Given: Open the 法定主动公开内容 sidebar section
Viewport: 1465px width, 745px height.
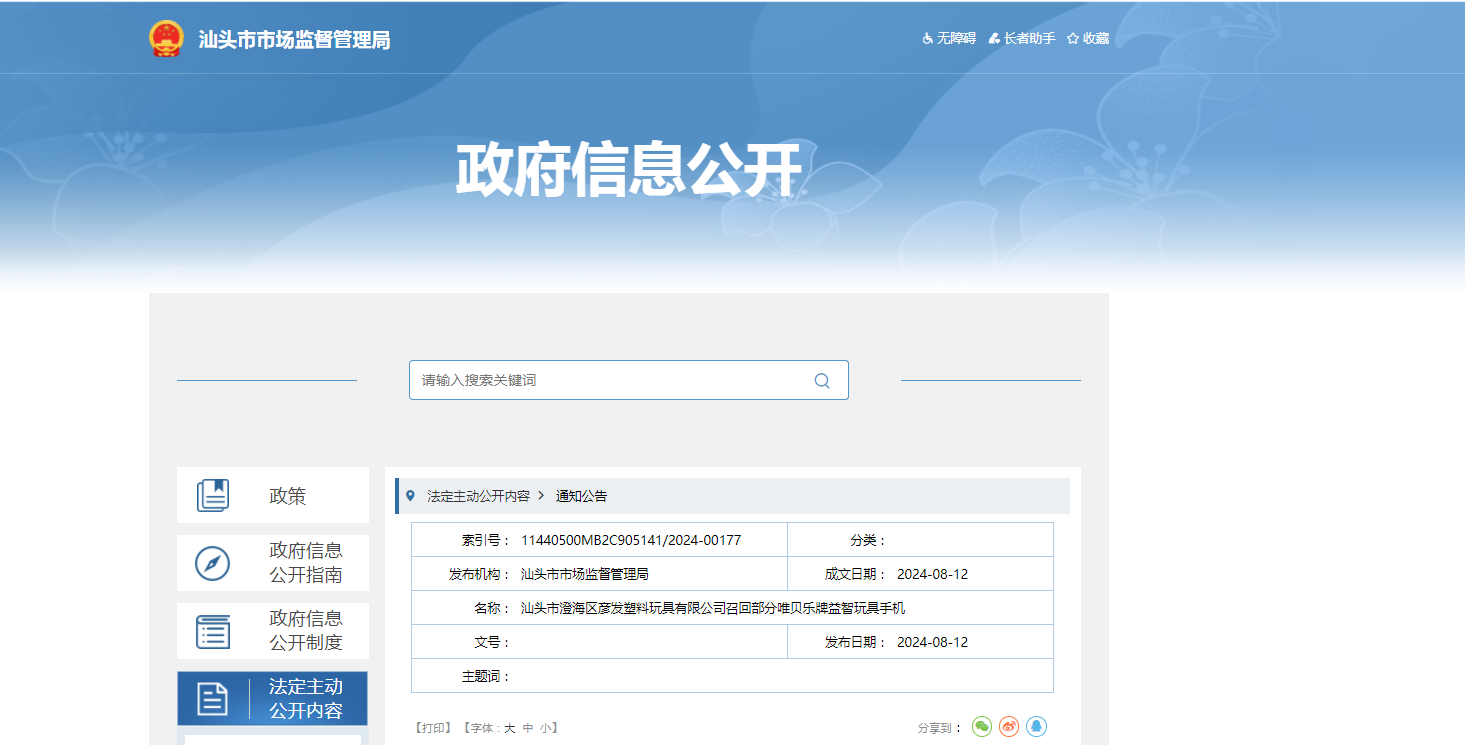Looking at the screenshot, I should pos(305,699).
